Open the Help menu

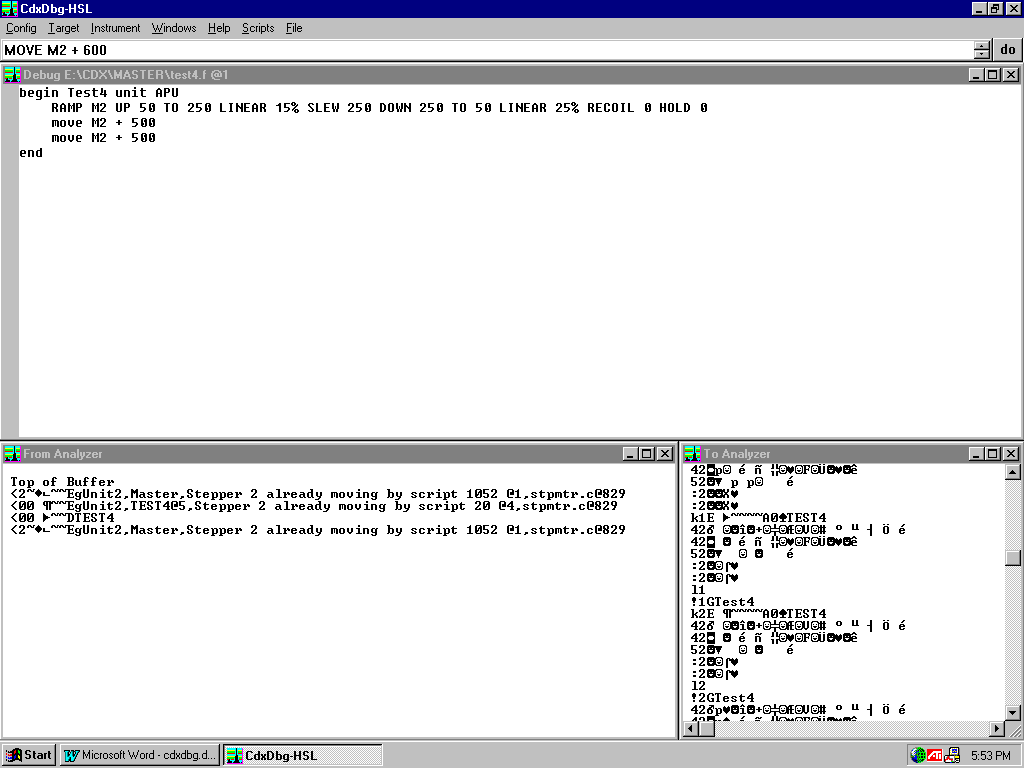click(219, 28)
